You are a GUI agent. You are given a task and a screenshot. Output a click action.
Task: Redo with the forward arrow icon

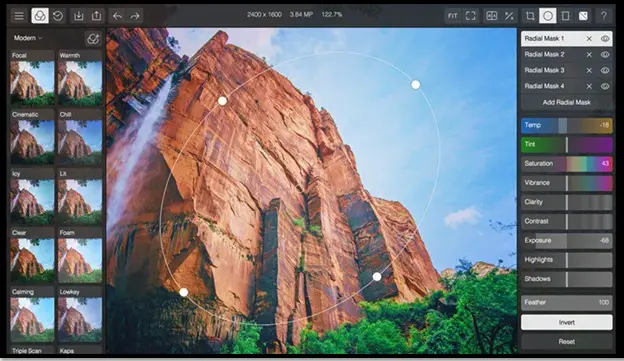tap(135, 16)
